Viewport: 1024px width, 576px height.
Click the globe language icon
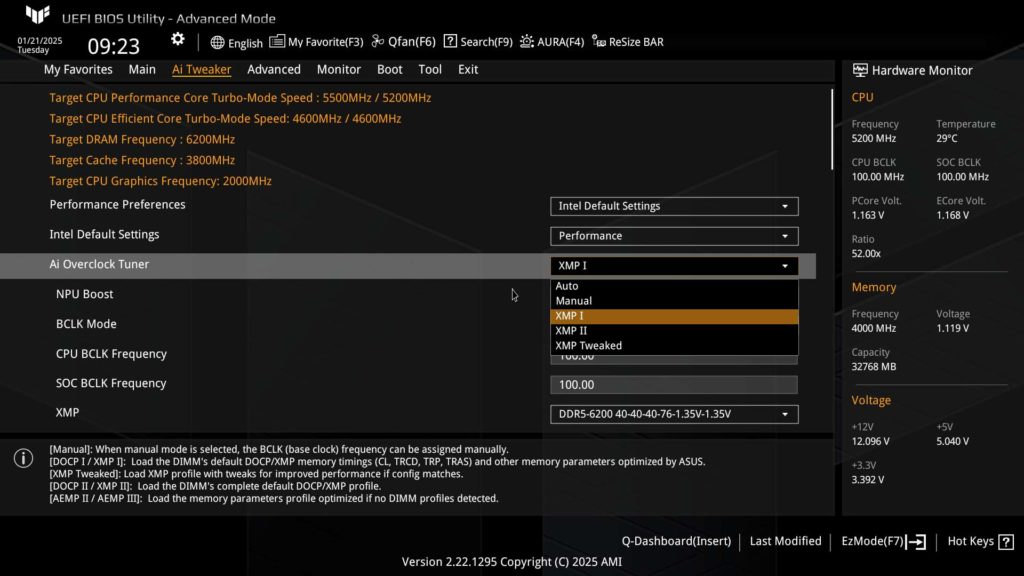217,42
